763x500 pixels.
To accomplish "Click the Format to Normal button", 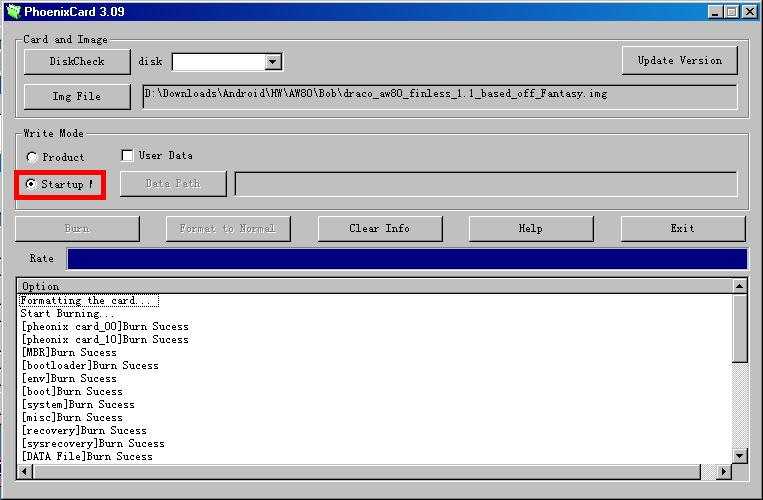I will pyautogui.click(x=228, y=229).
